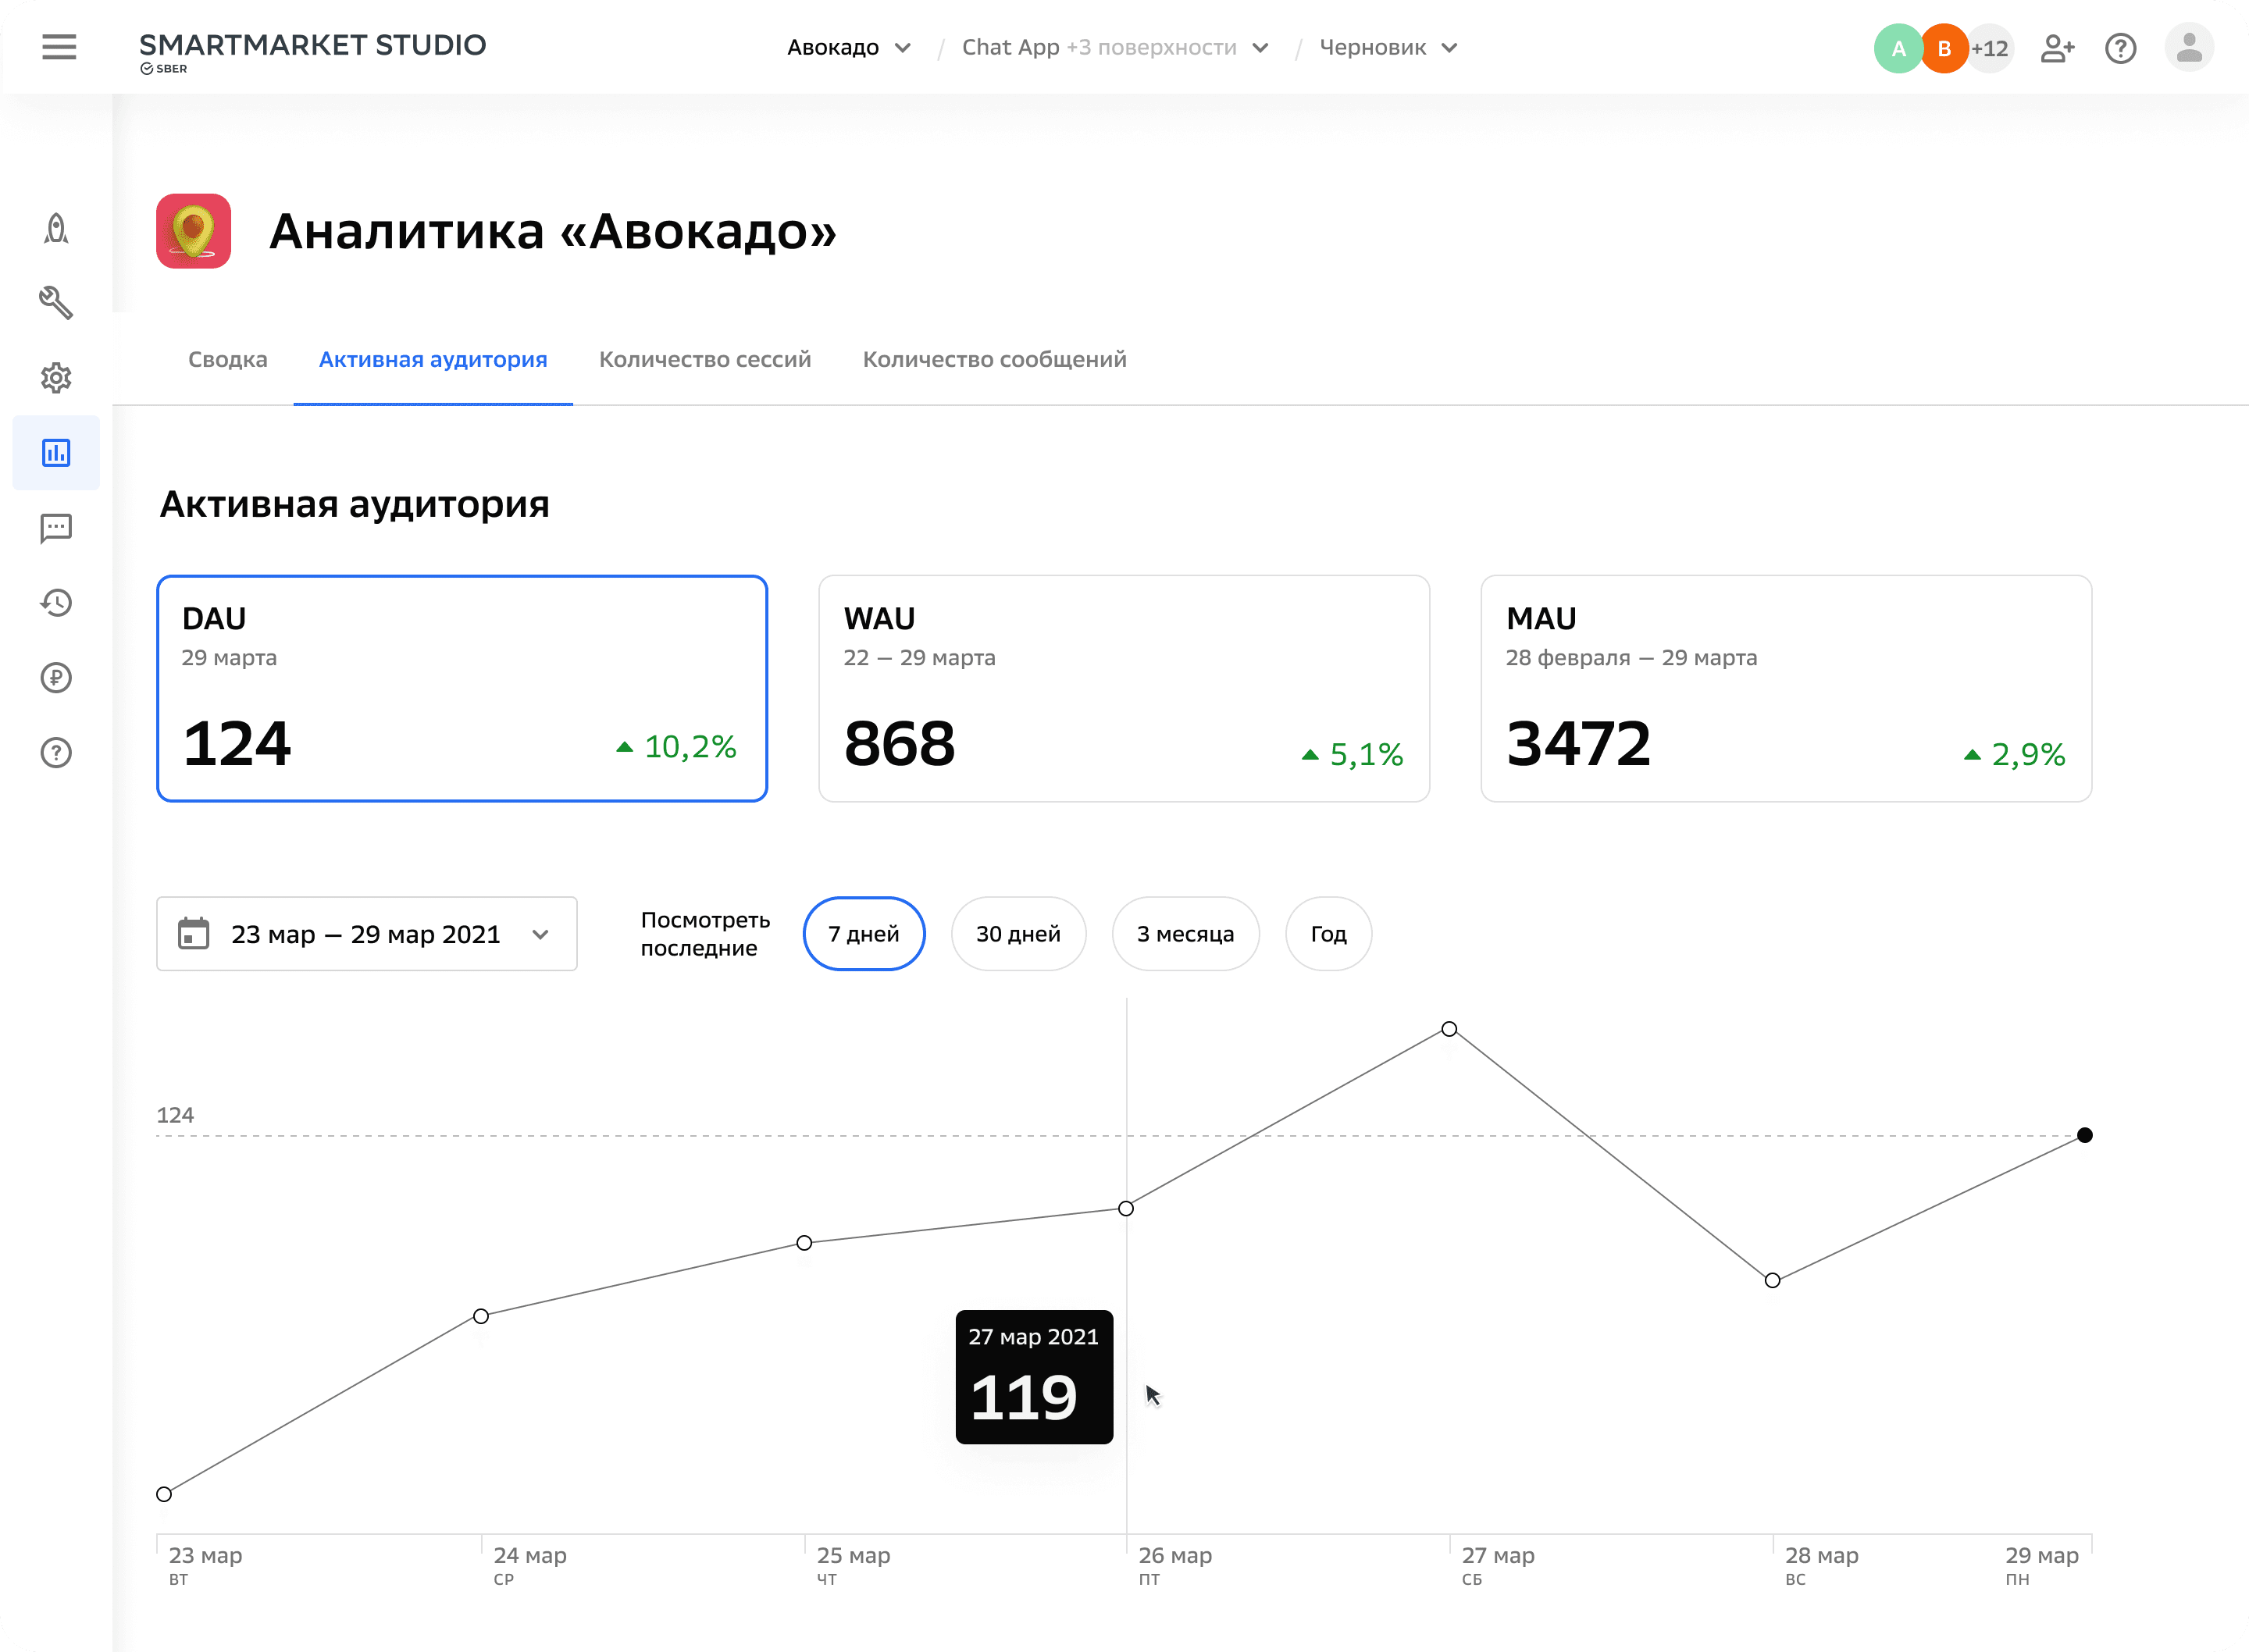Select the WAU metric card
This screenshot has height=1652, width=2249.
1124,688
